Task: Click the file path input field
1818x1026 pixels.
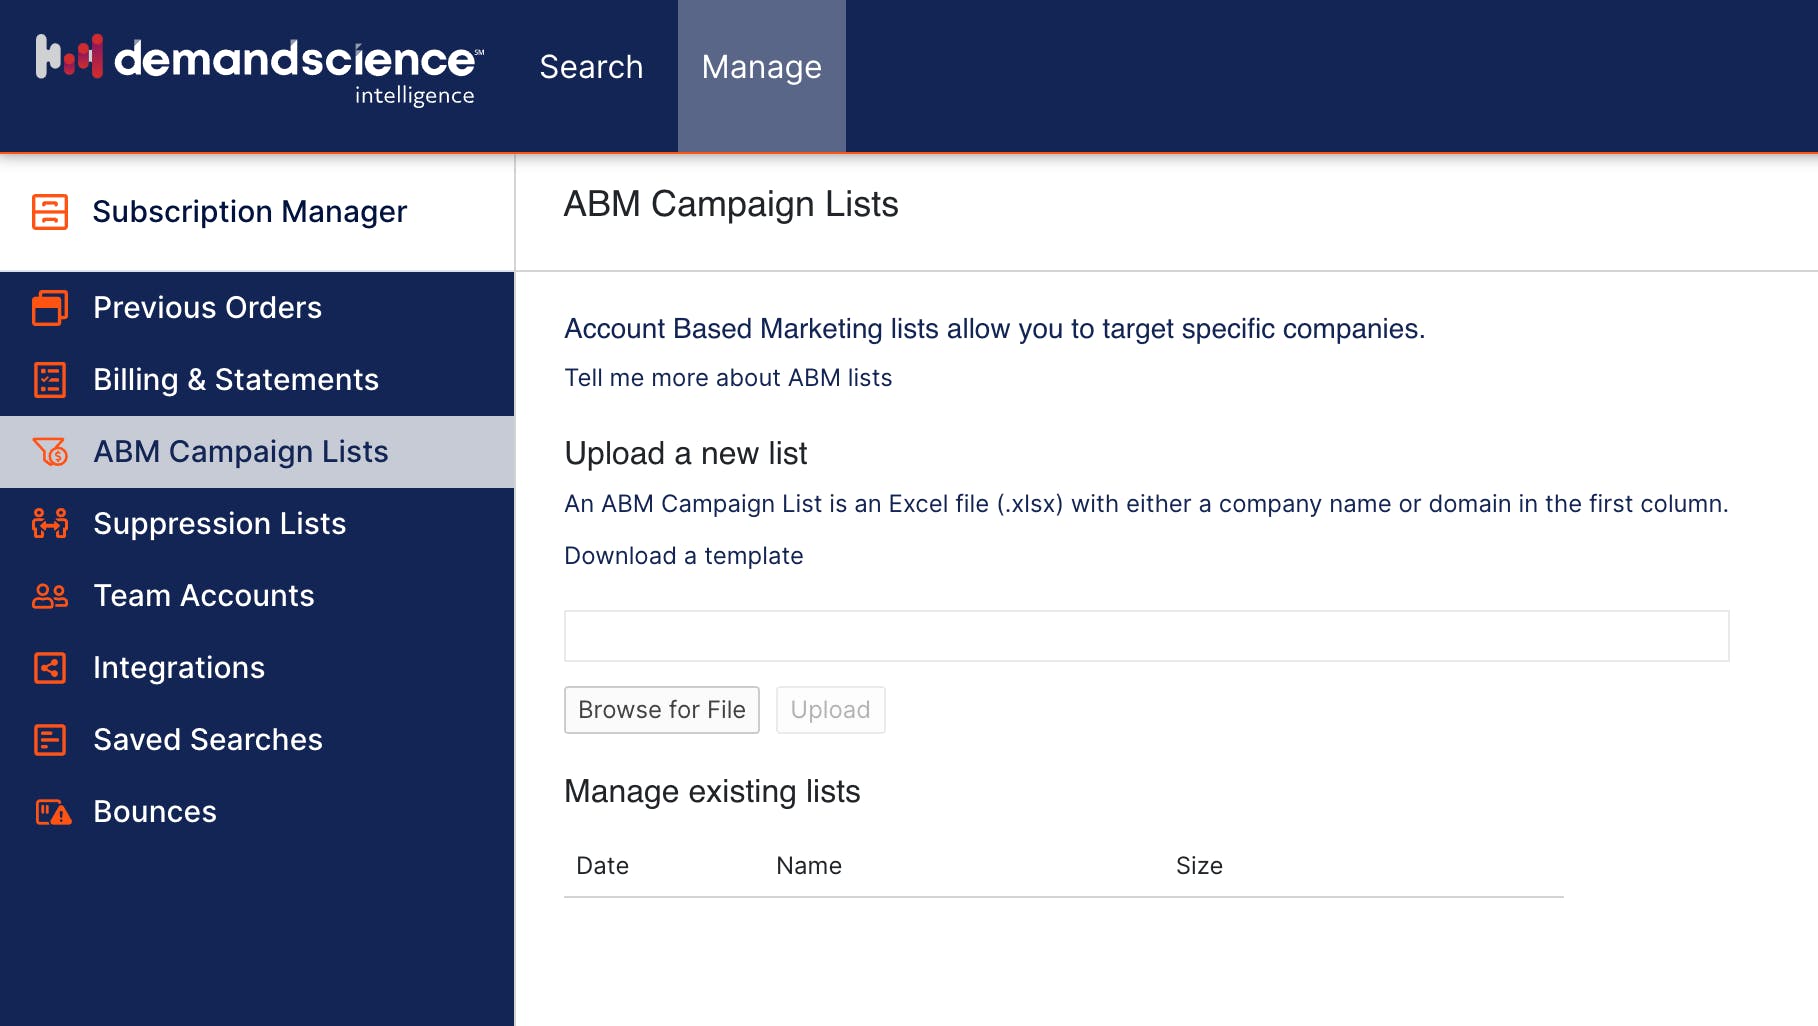Action: pyautogui.click(x=1146, y=636)
